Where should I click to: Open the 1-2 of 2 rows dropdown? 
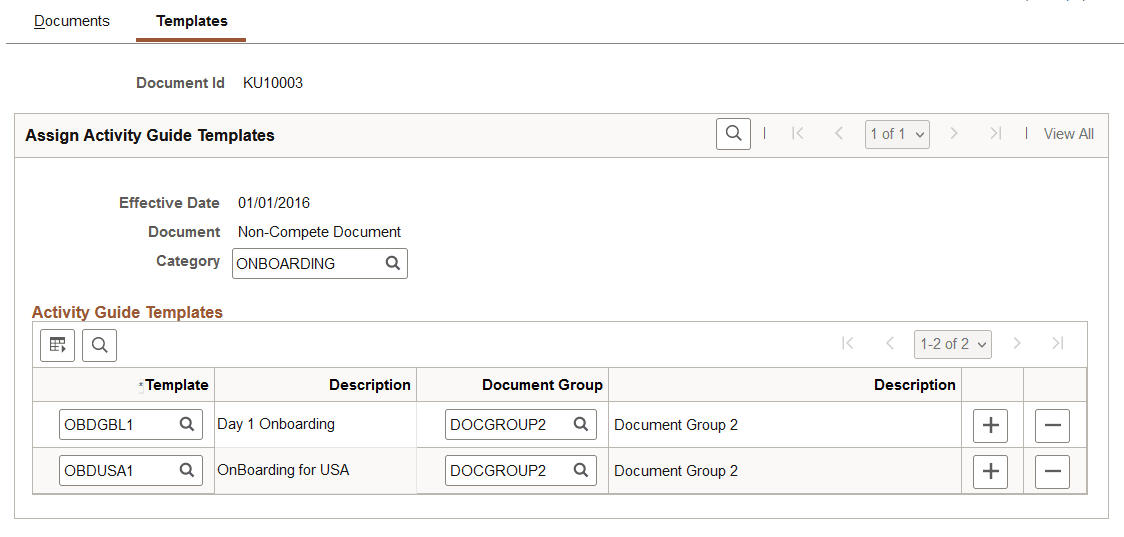pyautogui.click(x=952, y=344)
